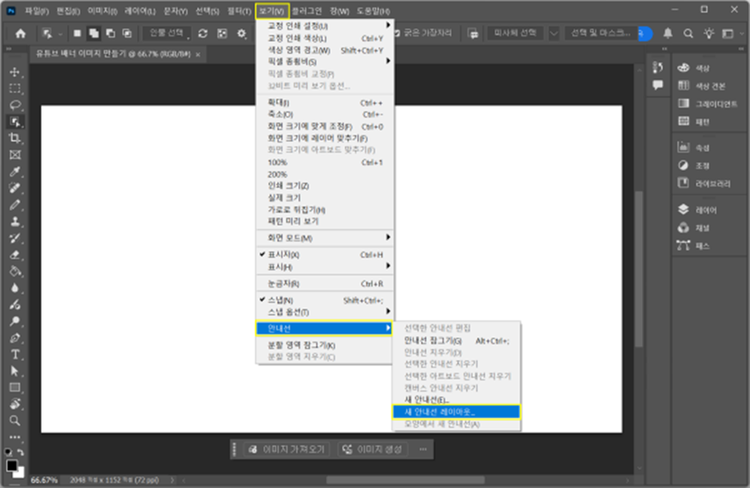Select the Crop tool
This screenshot has height=488, width=750.
click(x=15, y=138)
